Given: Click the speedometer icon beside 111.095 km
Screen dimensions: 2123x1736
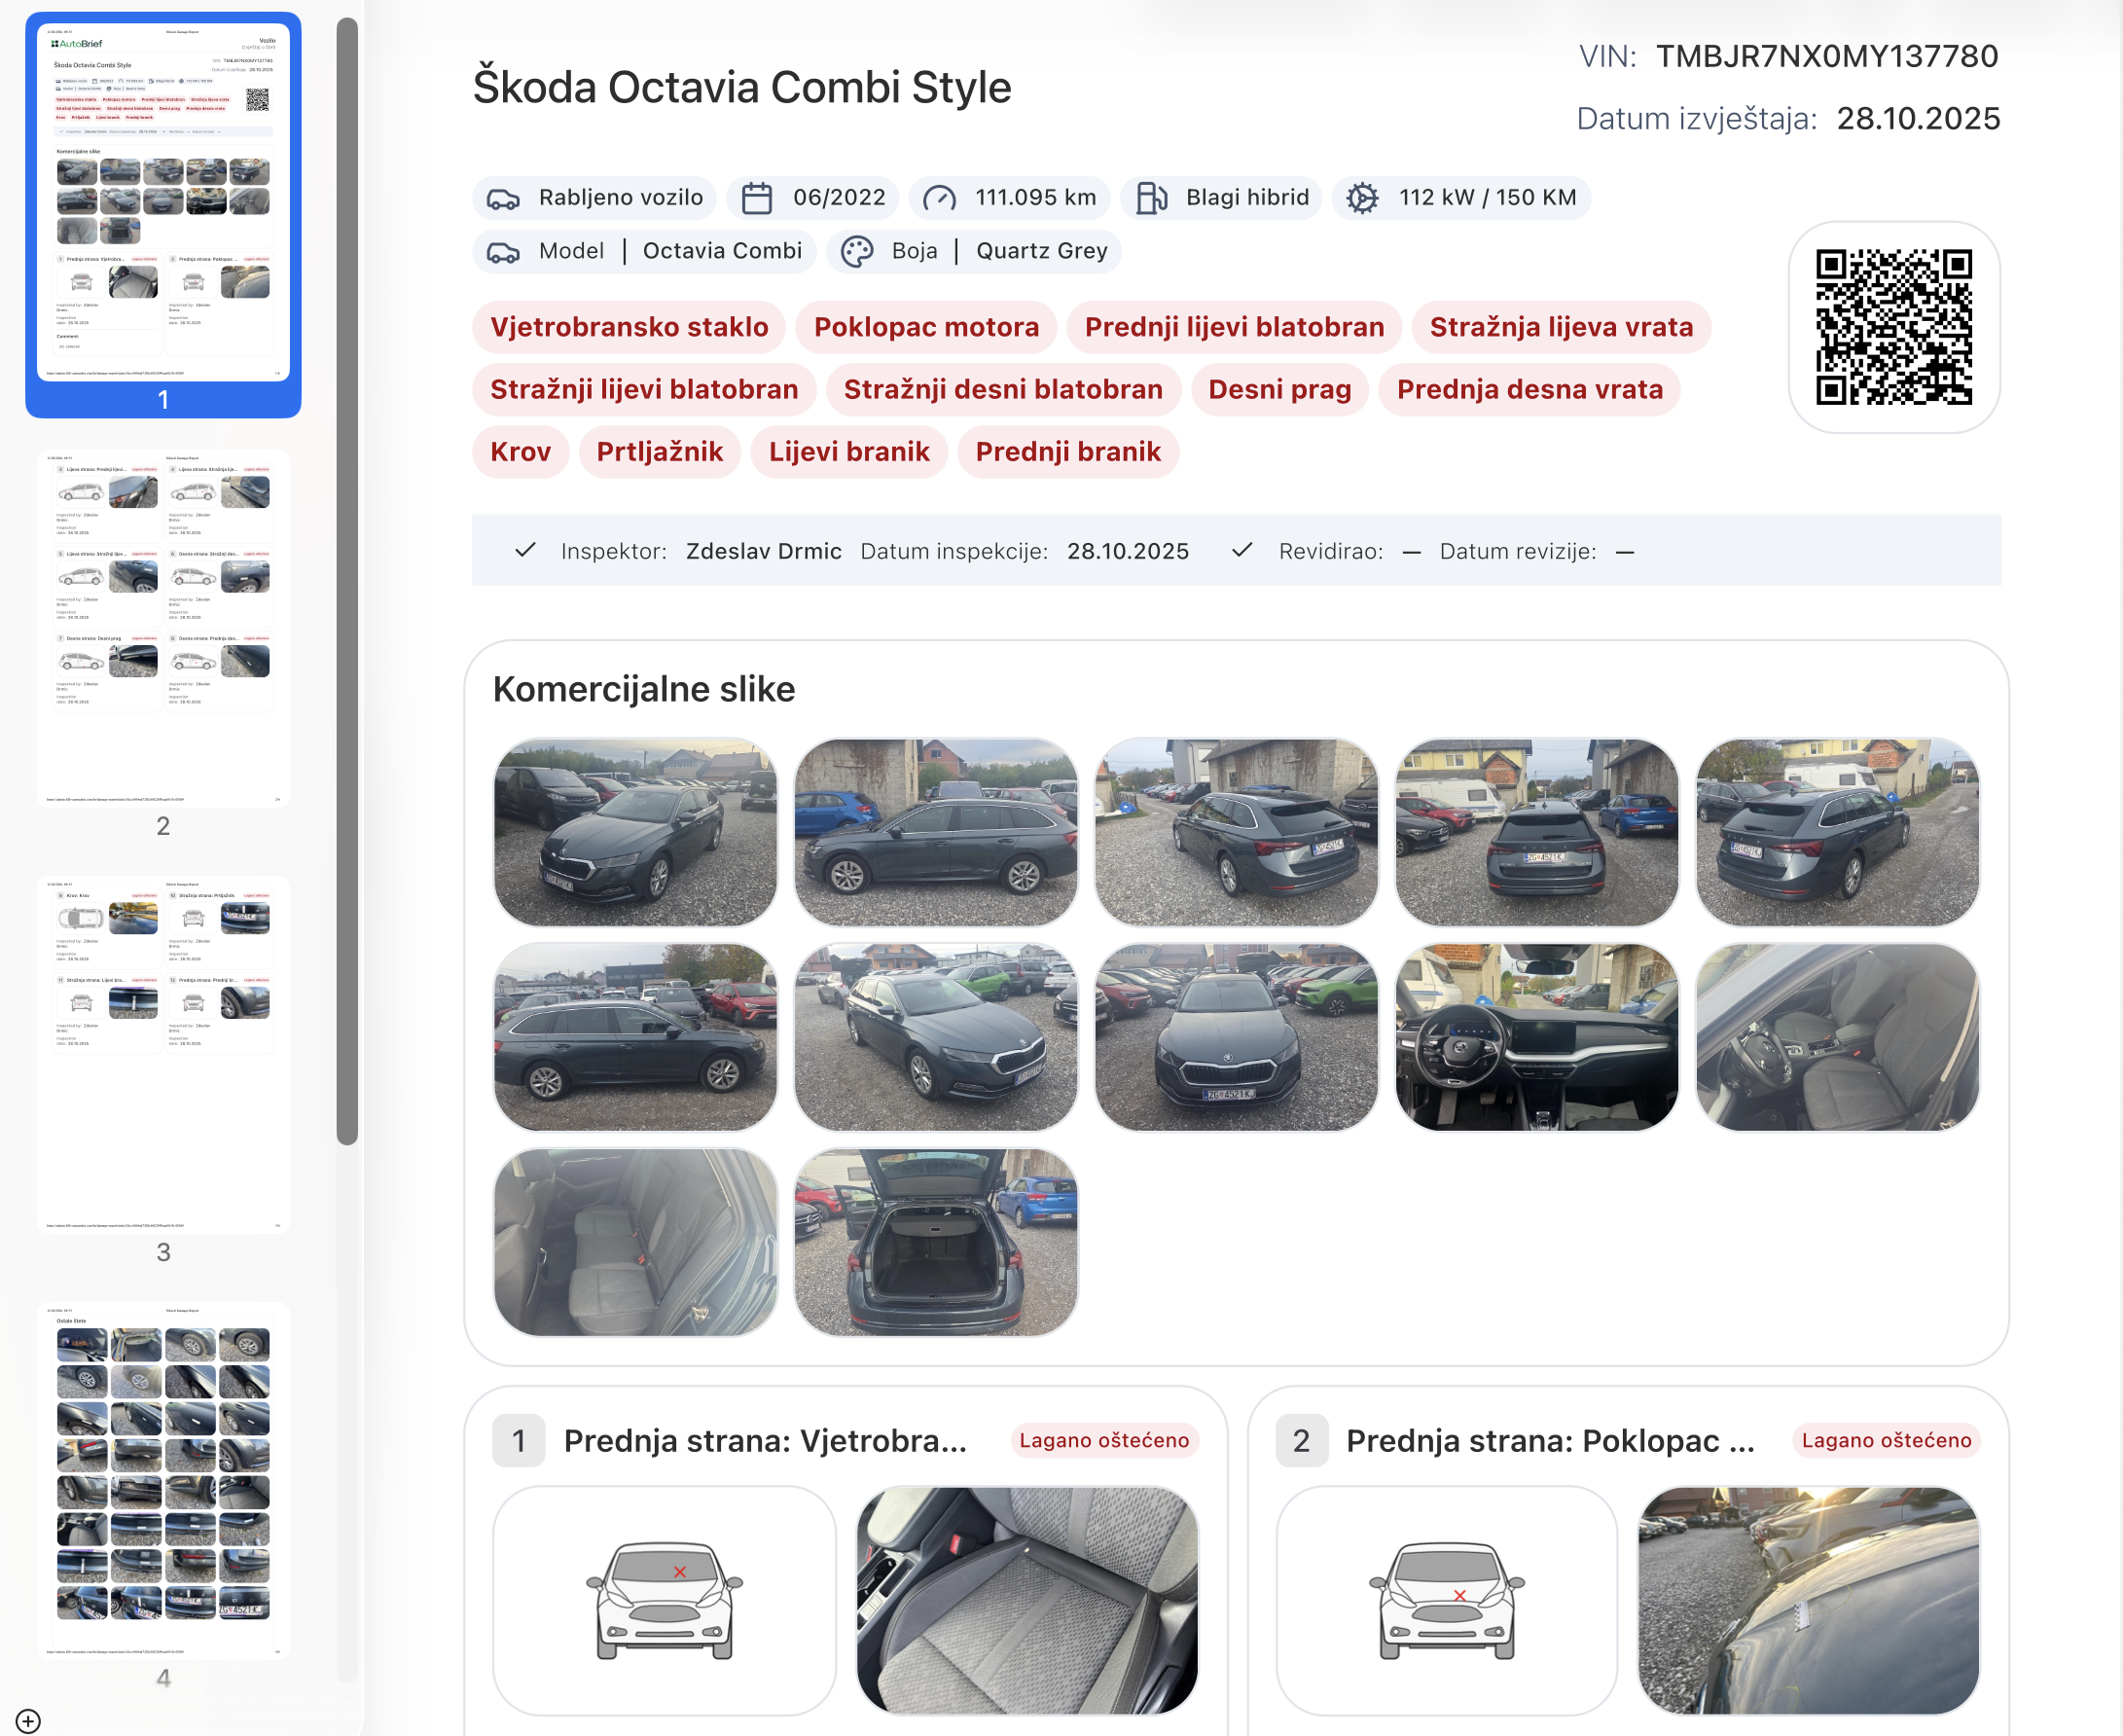Looking at the screenshot, I should (939, 198).
